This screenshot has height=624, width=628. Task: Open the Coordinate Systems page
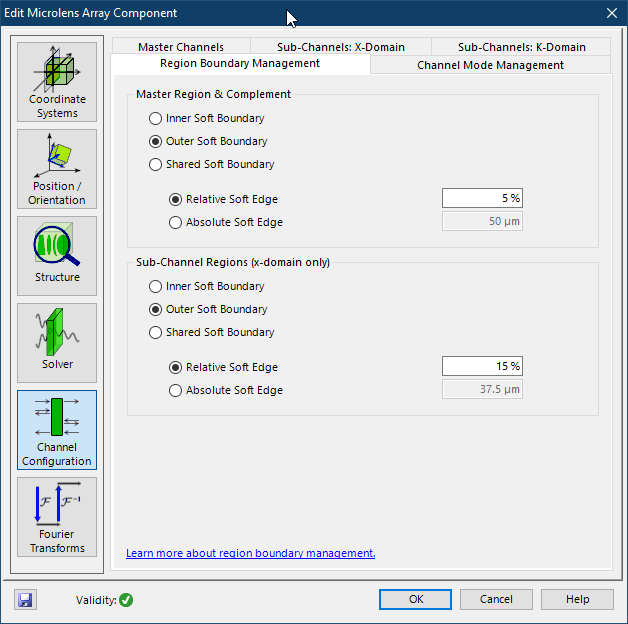pos(57,82)
